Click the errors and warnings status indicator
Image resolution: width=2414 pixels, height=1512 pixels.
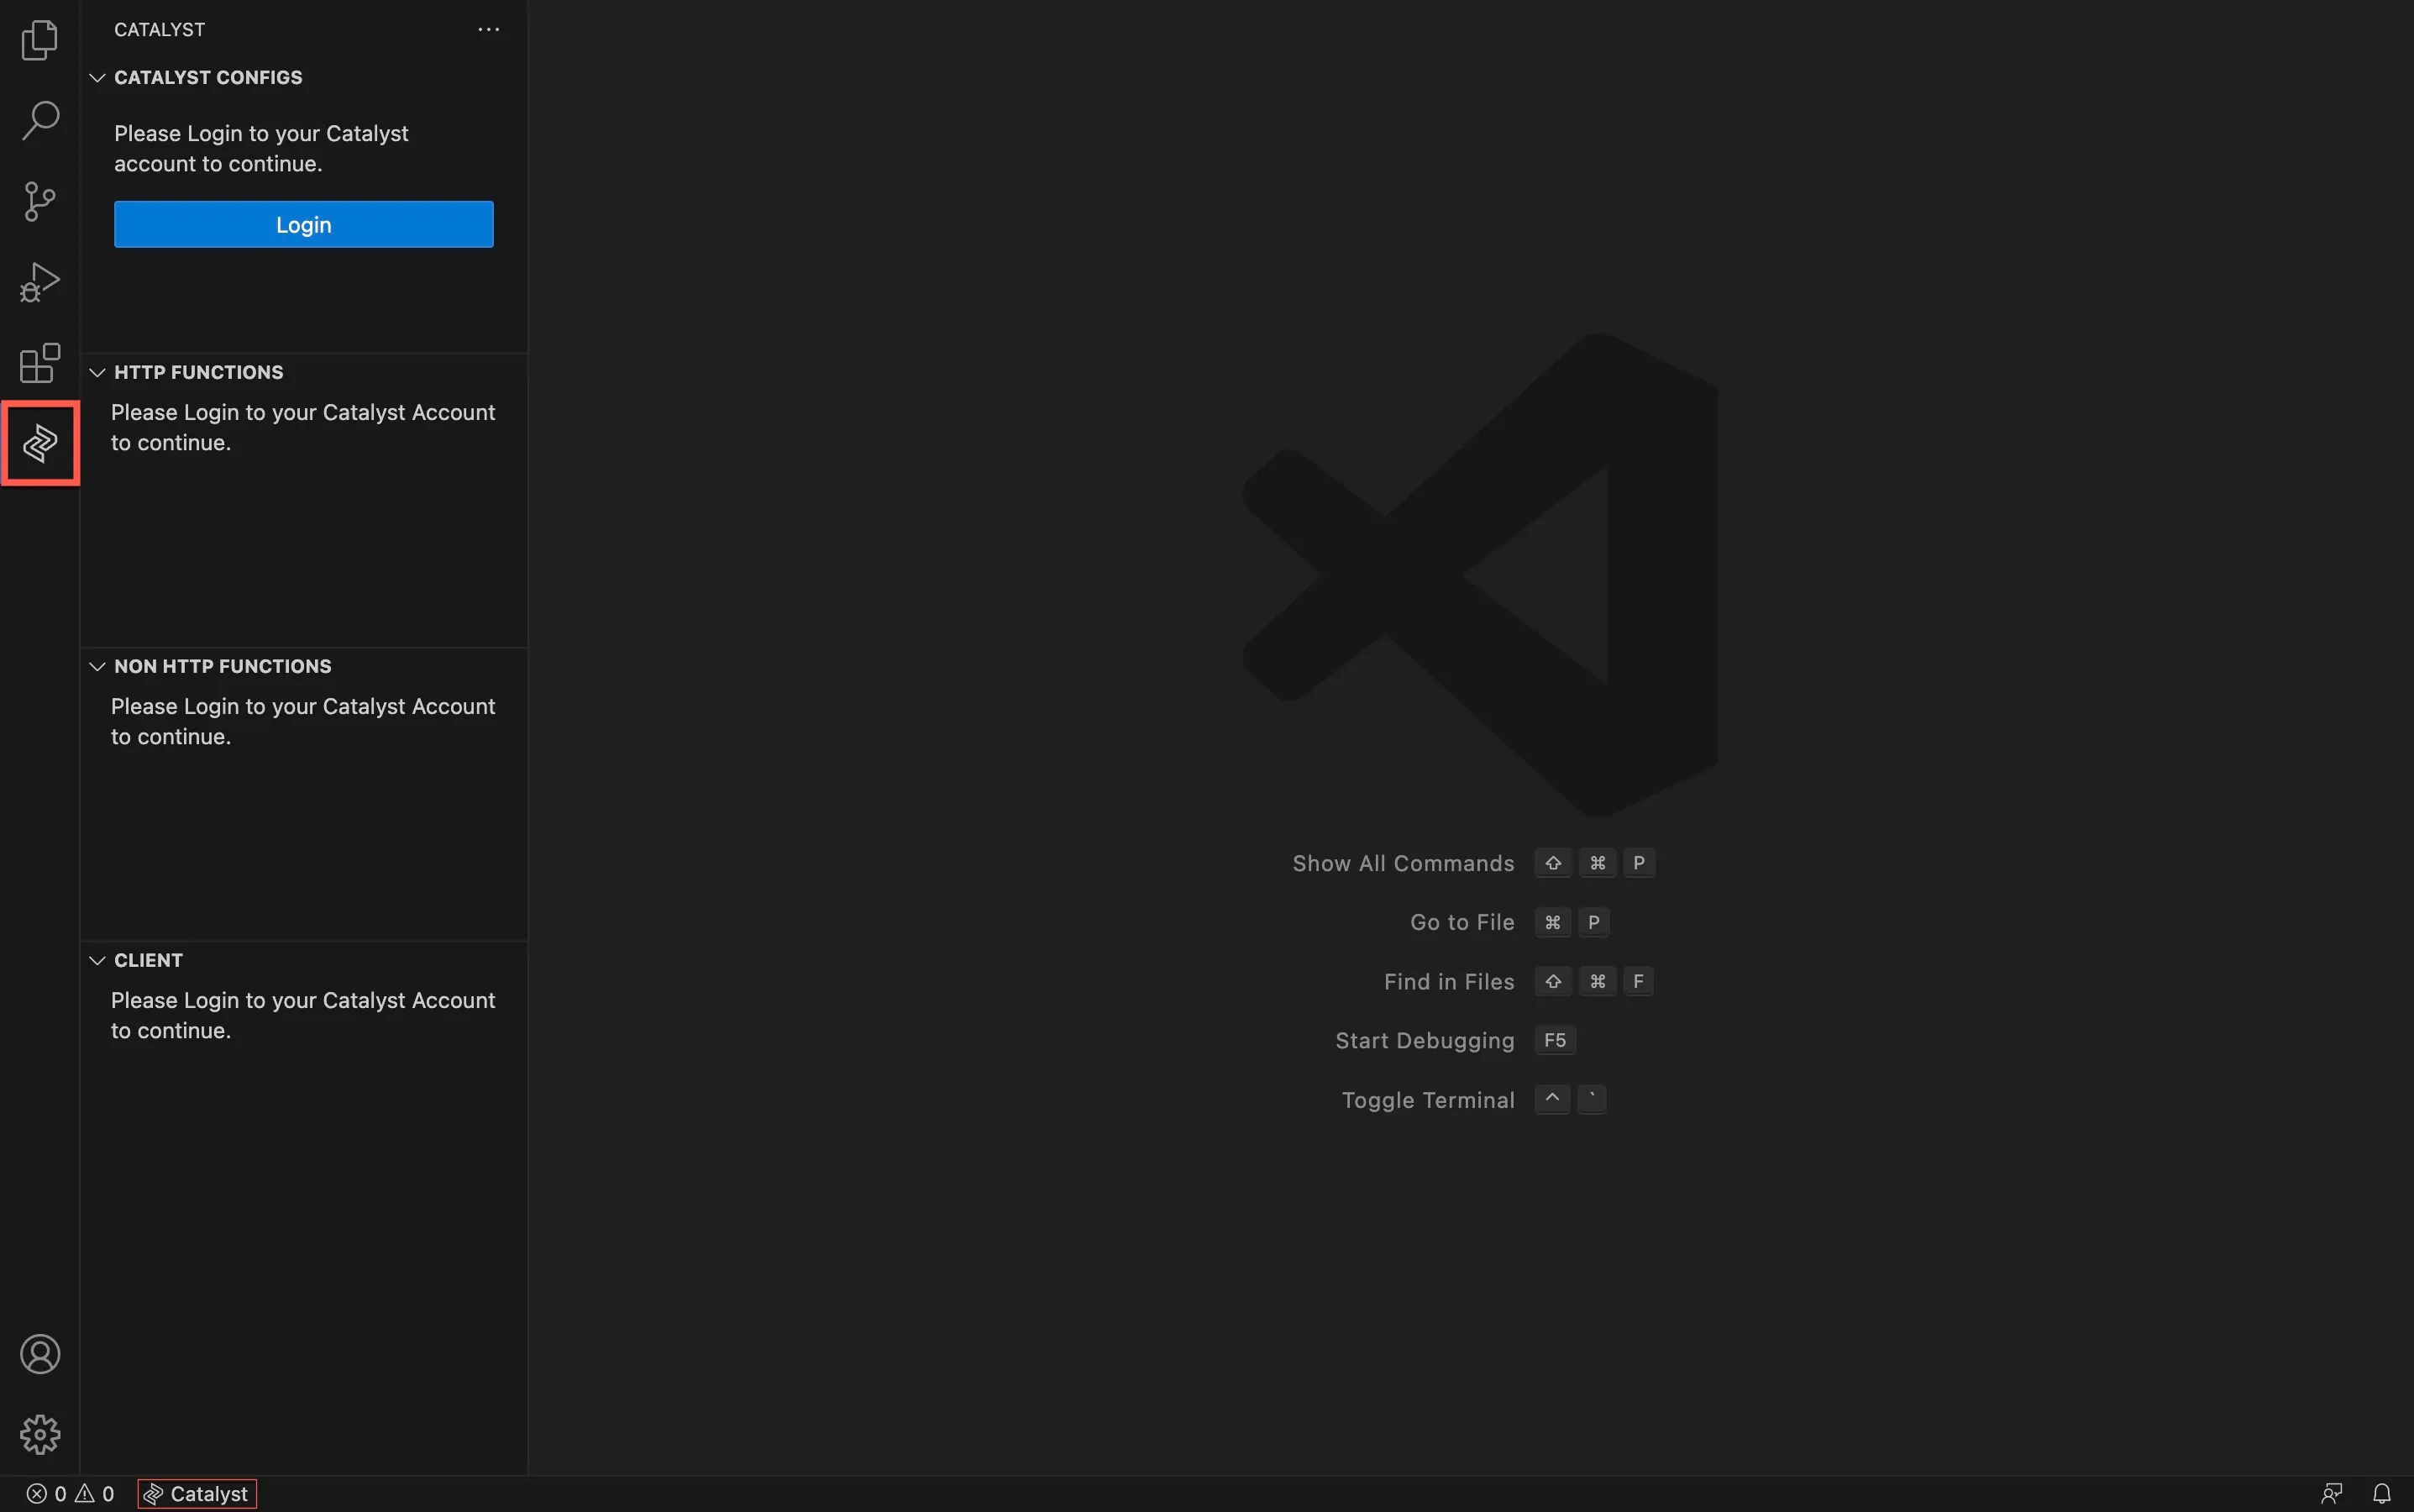[x=70, y=1493]
